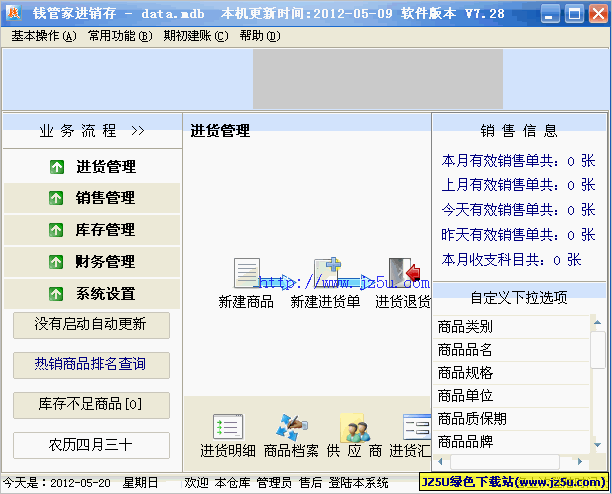
Task: Click green arrow icon beside 进货管理
Action: pyautogui.click(x=57, y=167)
